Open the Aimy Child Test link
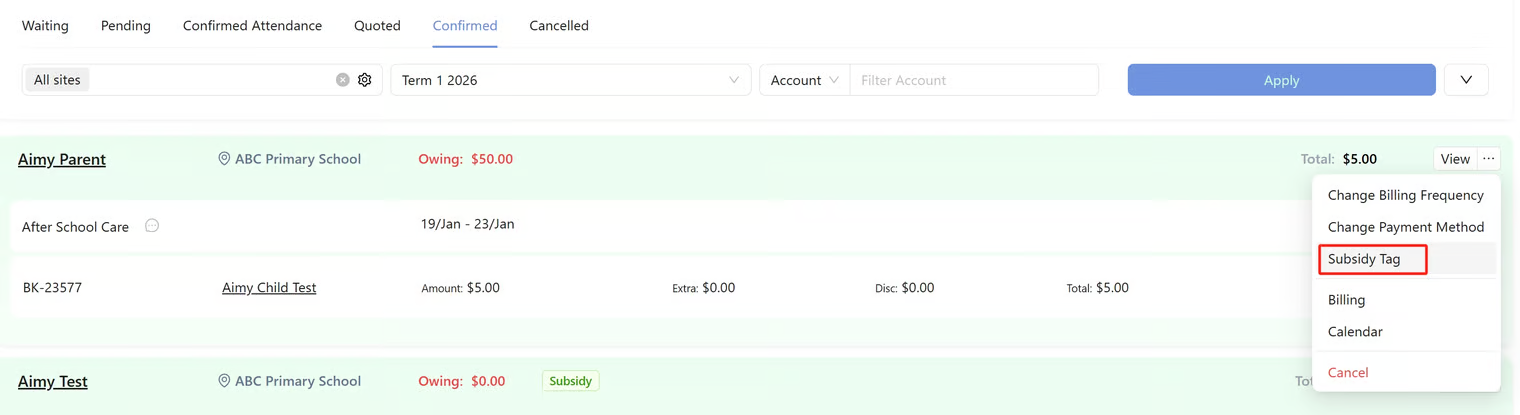Screen dimensions: 1520x415 point(269,288)
